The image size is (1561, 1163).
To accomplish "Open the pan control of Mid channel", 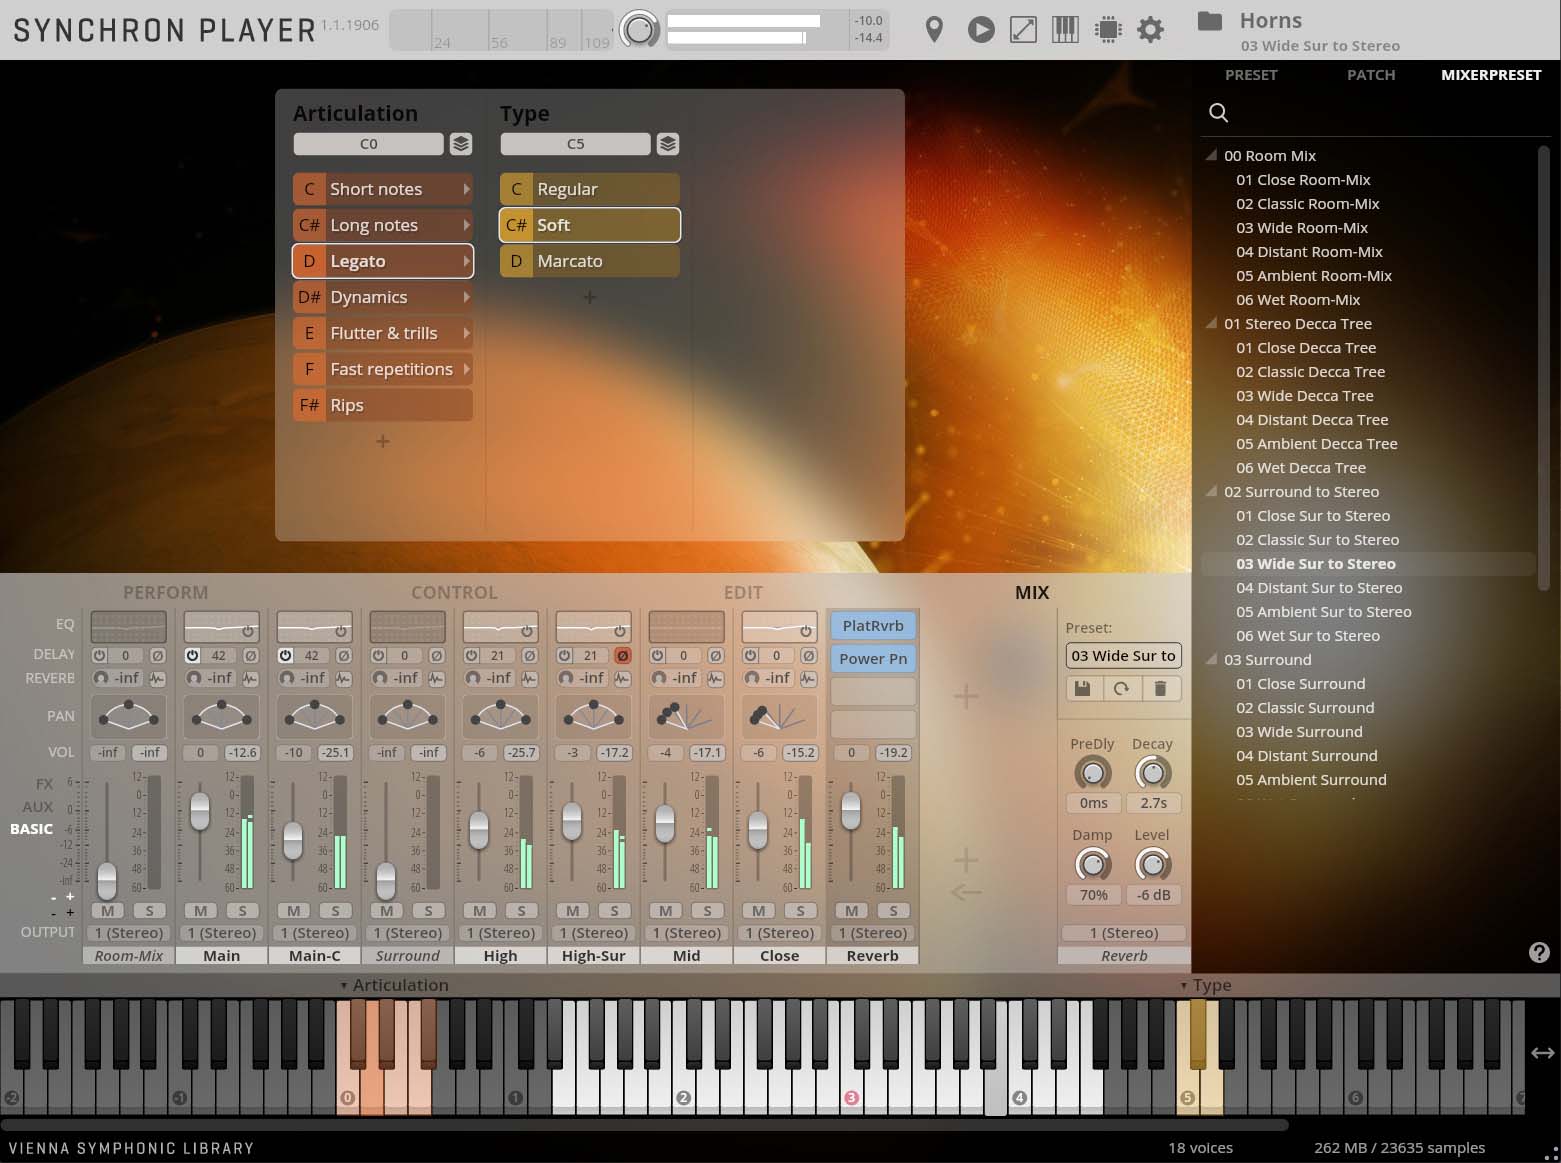I will click(x=686, y=716).
